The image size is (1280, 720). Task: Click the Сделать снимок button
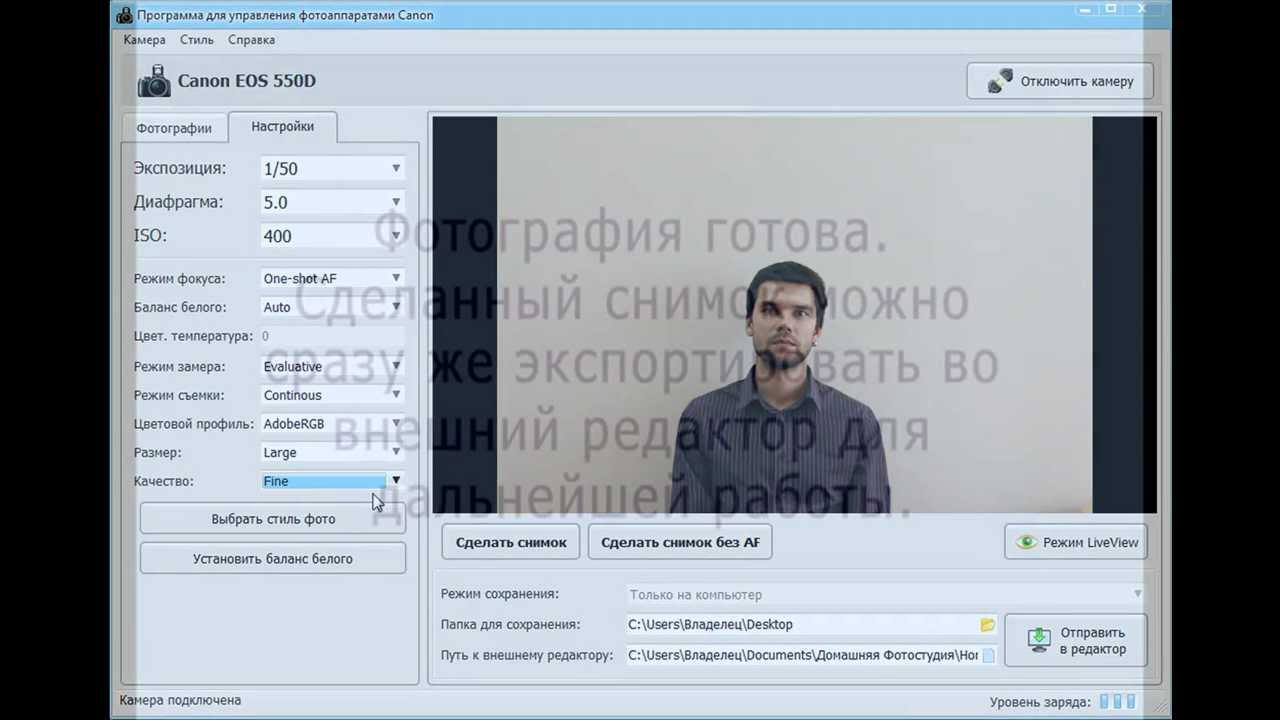pos(511,542)
